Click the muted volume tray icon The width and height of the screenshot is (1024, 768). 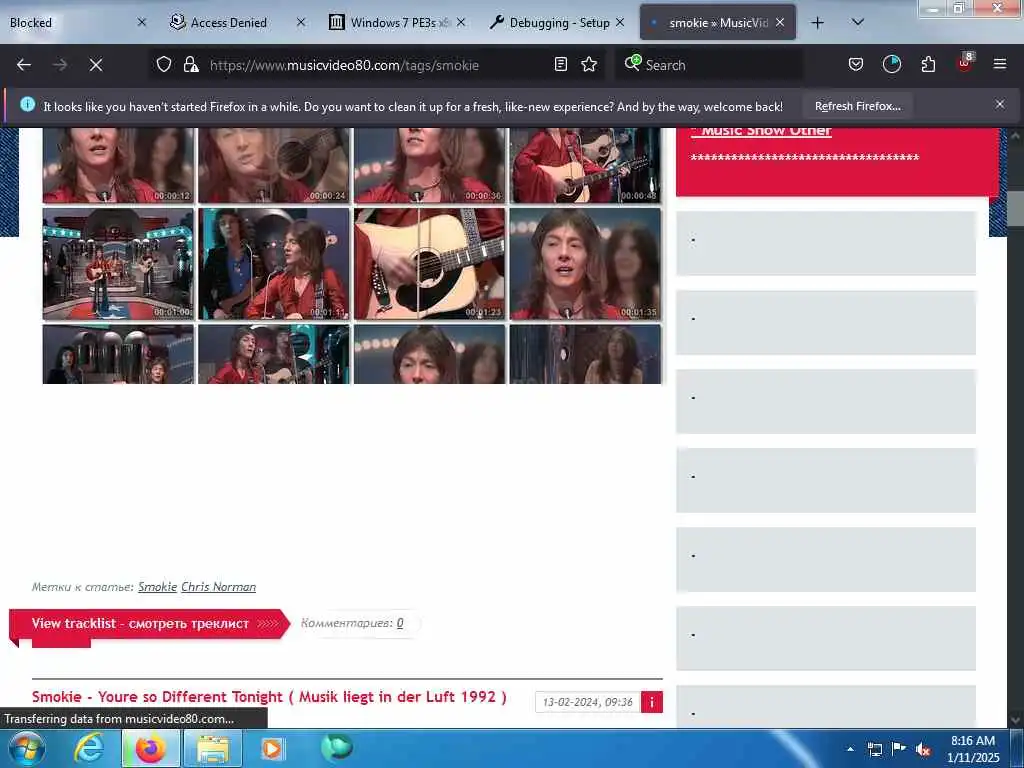pyautogui.click(x=923, y=749)
